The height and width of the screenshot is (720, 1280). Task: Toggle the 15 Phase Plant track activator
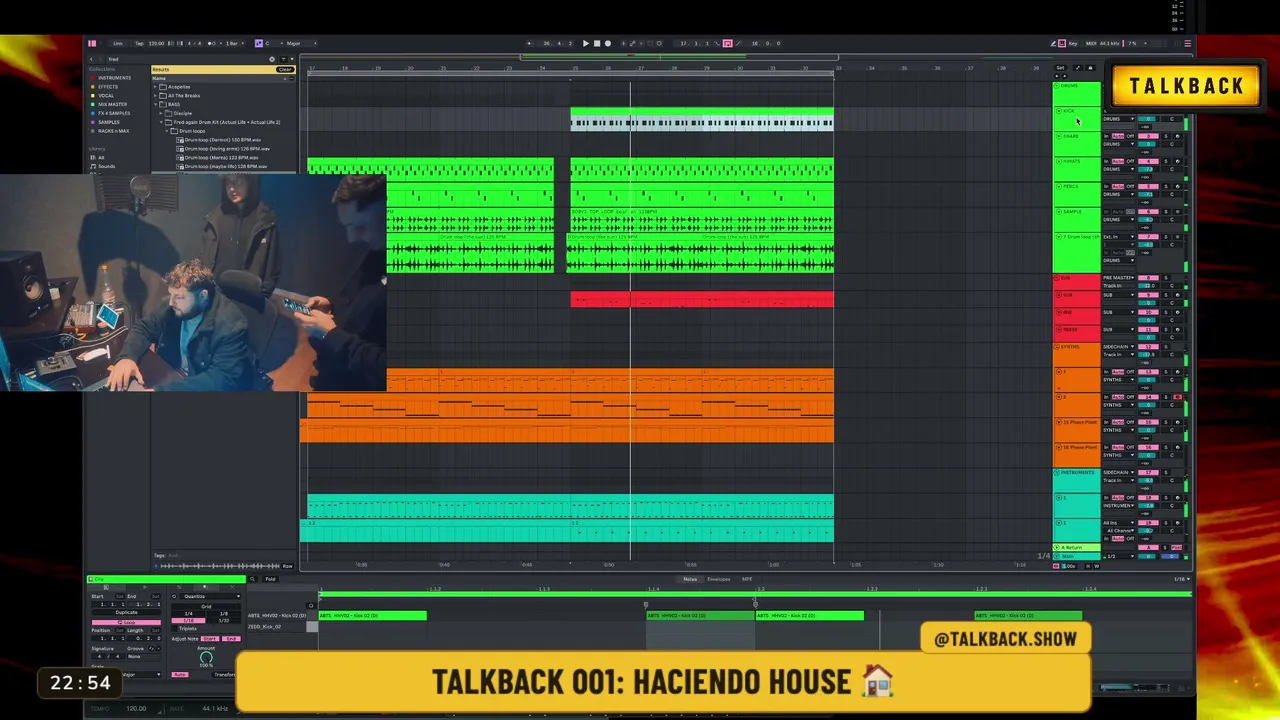pyautogui.click(x=1150, y=422)
